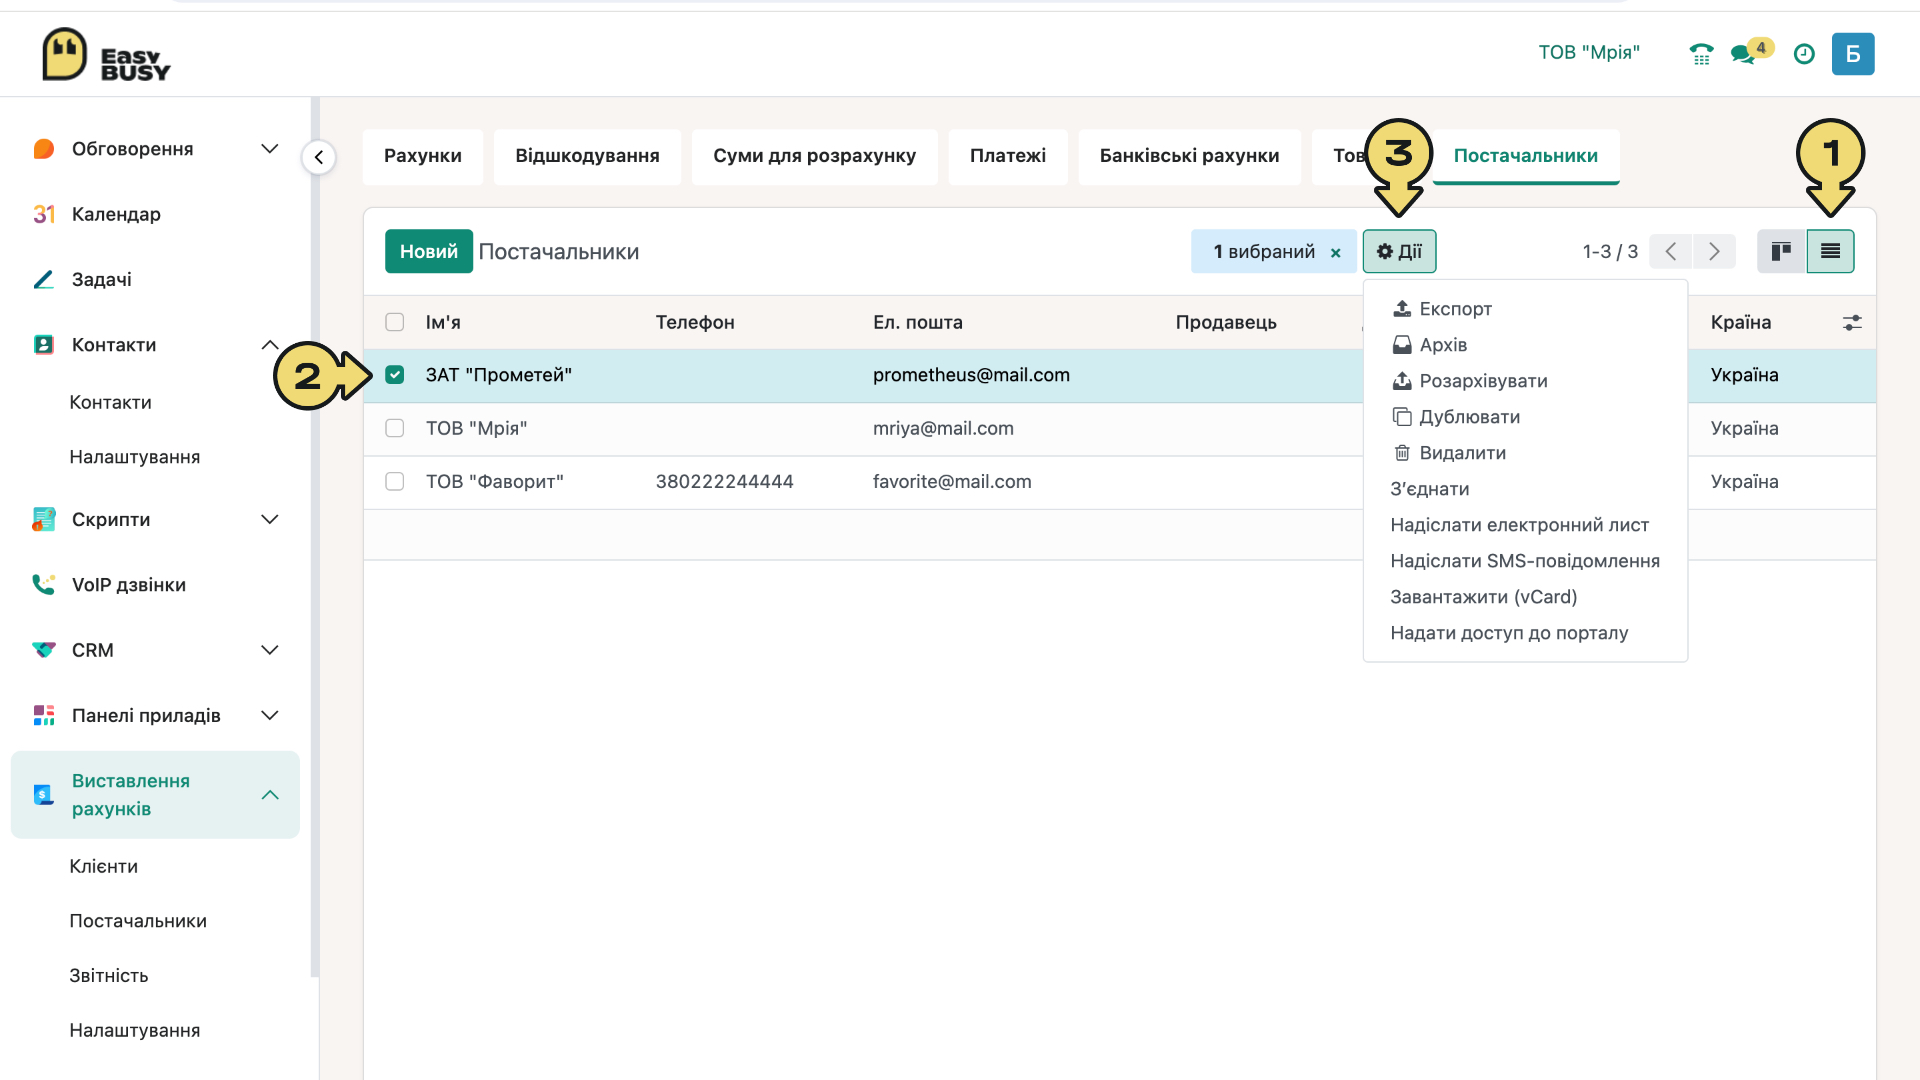Expand the CRM sidebar section
The height and width of the screenshot is (1080, 1920).
point(269,650)
